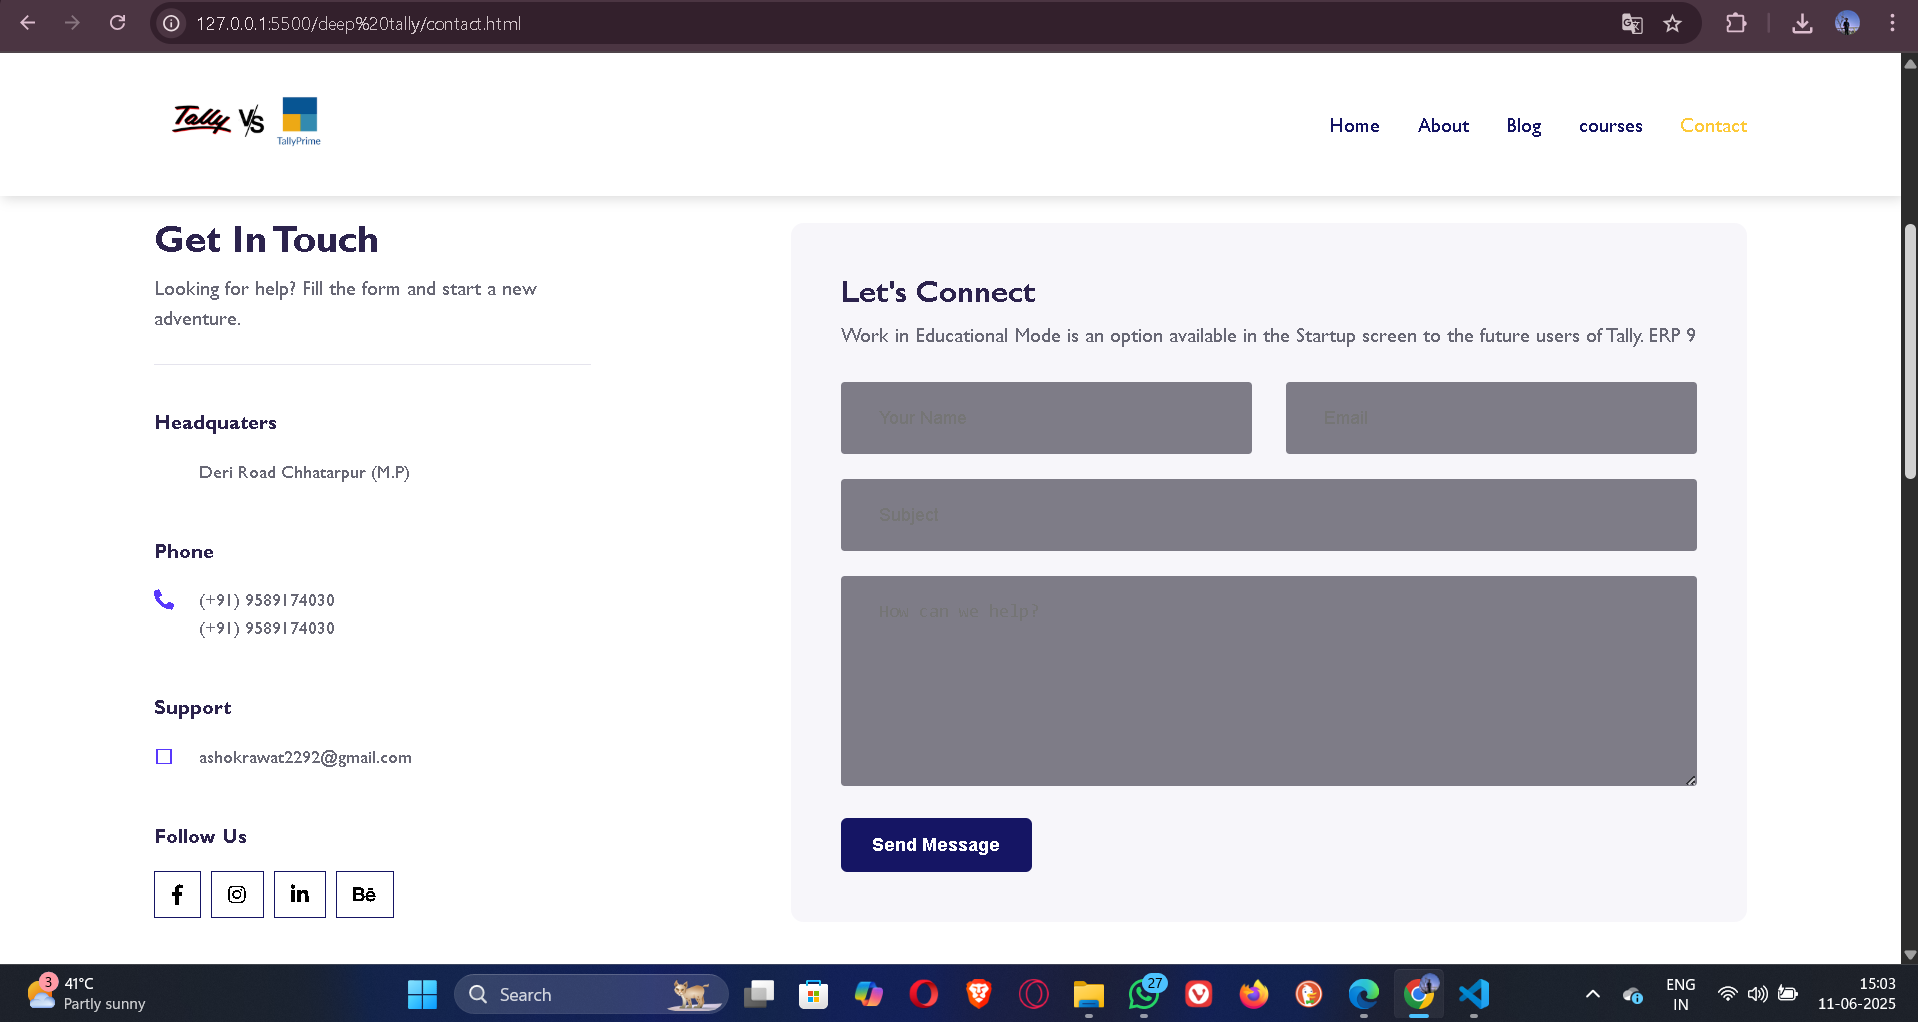Open Google Translate icon in the address bar
1918x1022 pixels.
(x=1632, y=24)
